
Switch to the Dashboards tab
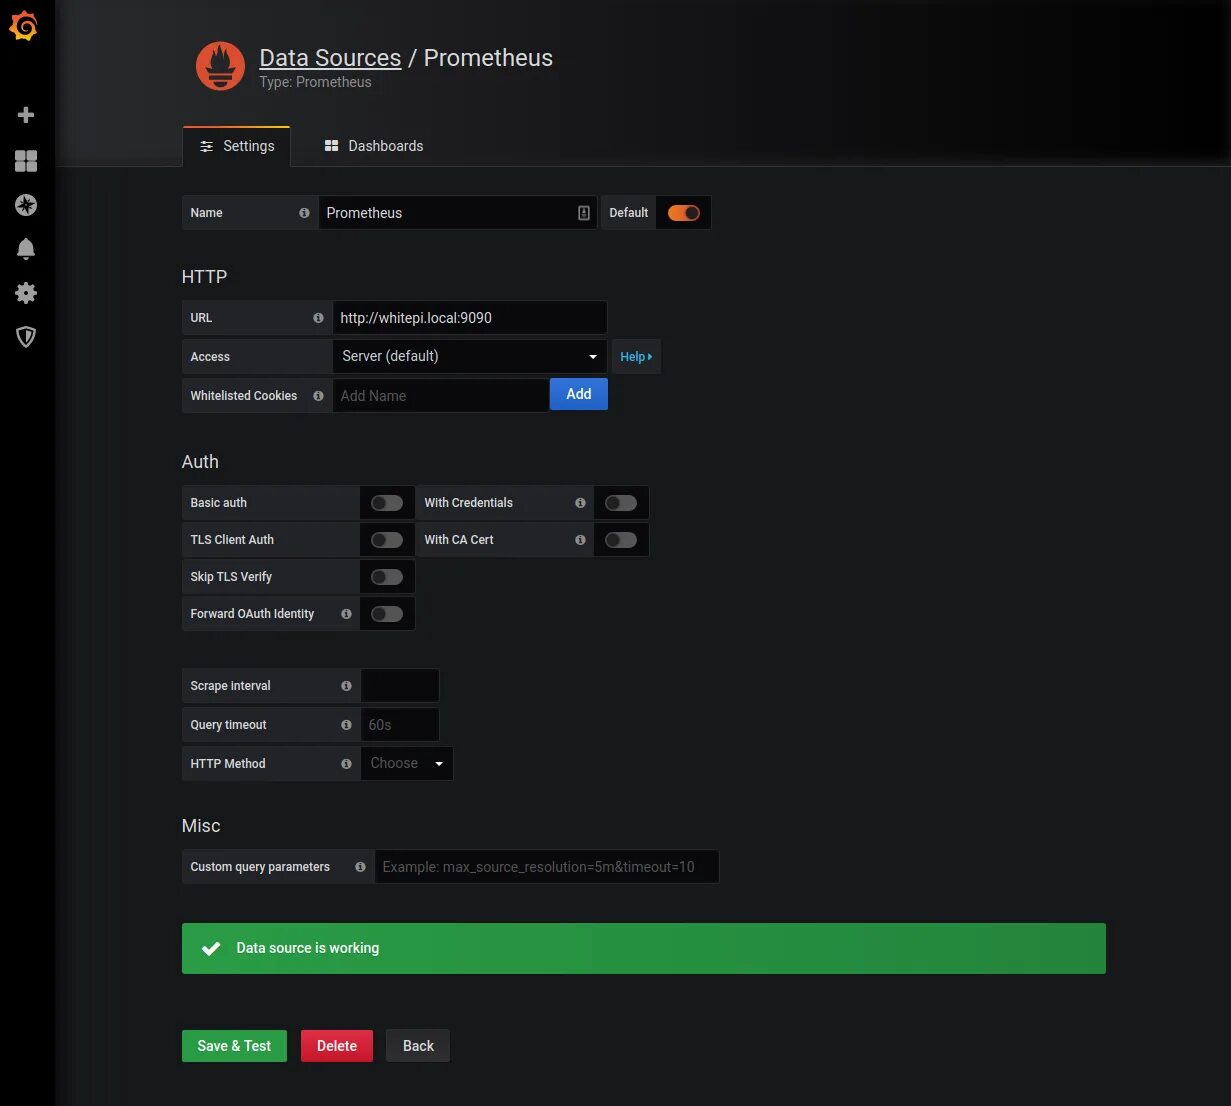374,146
